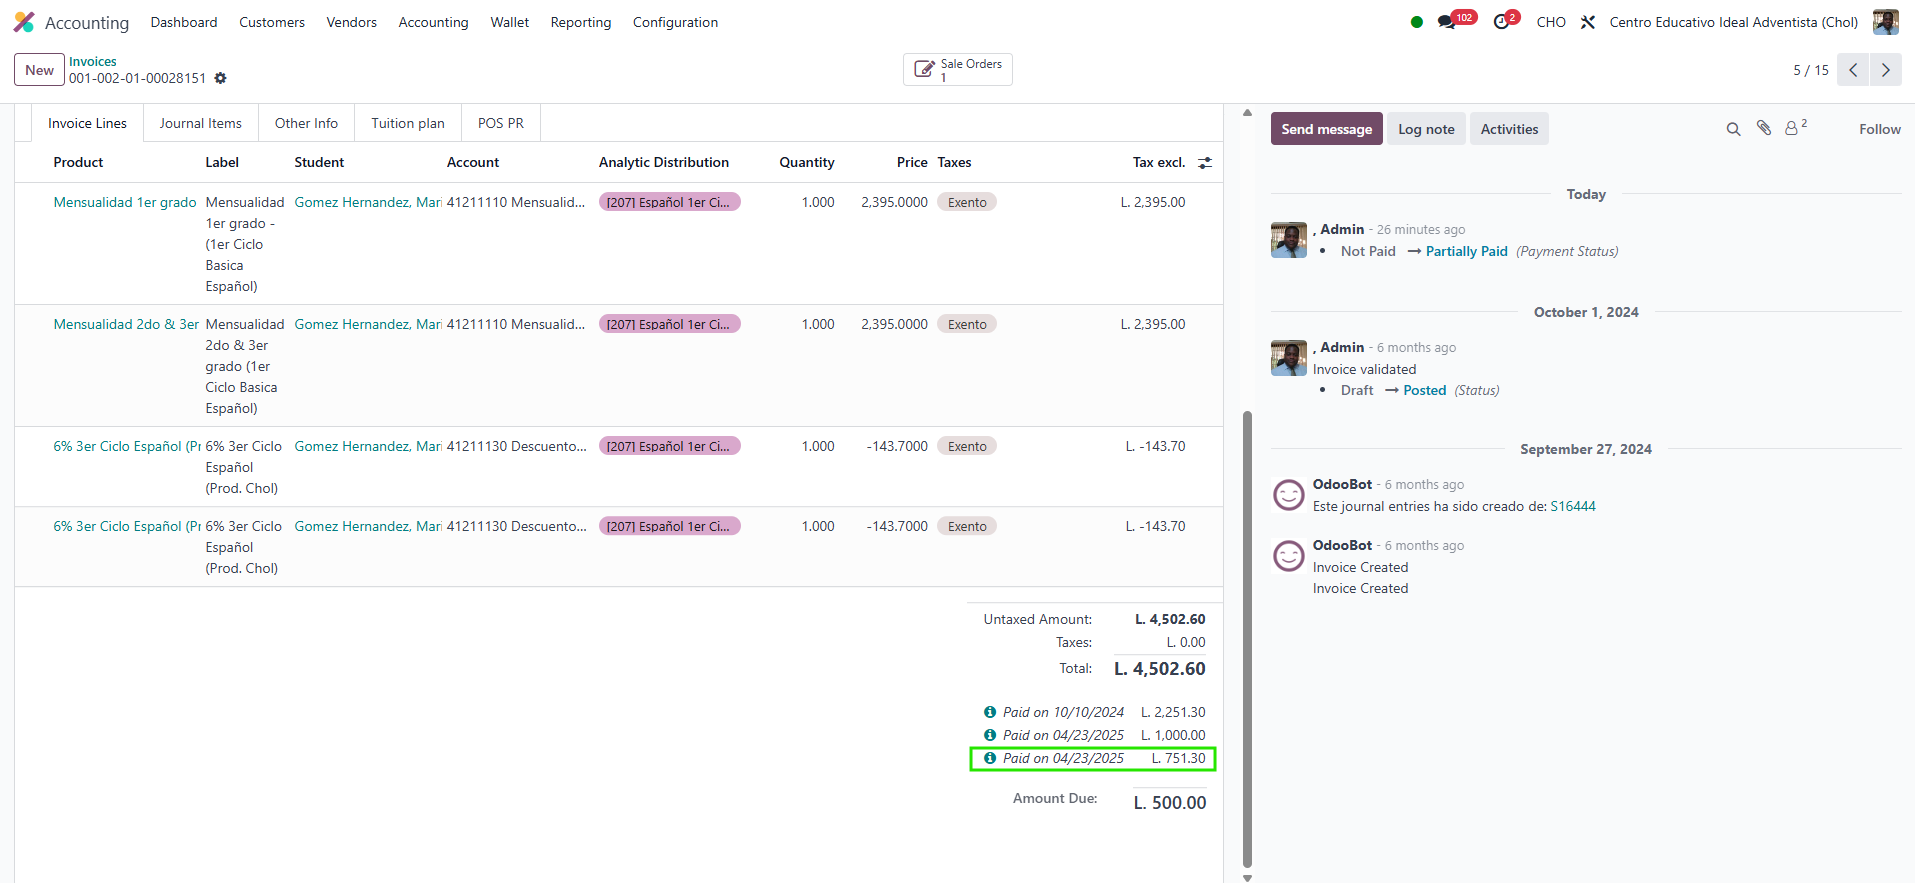This screenshot has width=1915, height=883.
Task: Switch to the Tuition plan tab
Action: [407, 123]
